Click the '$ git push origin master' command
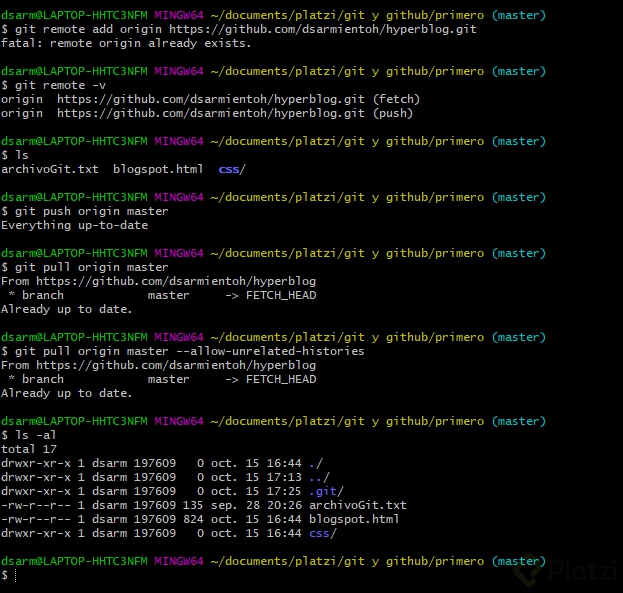This screenshot has height=593, width=623. (x=85, y=211)
